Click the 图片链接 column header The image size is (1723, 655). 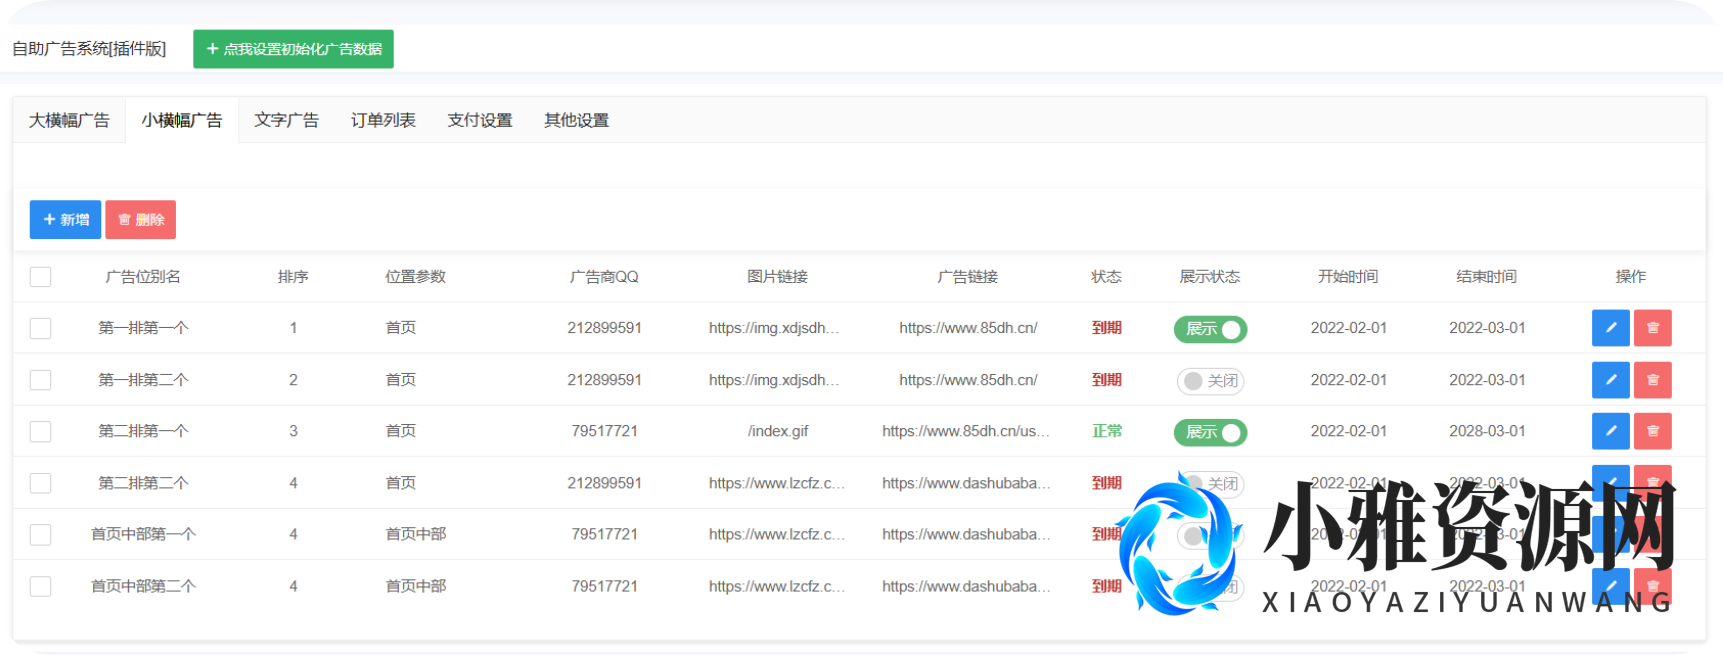[x=777, y=277]
